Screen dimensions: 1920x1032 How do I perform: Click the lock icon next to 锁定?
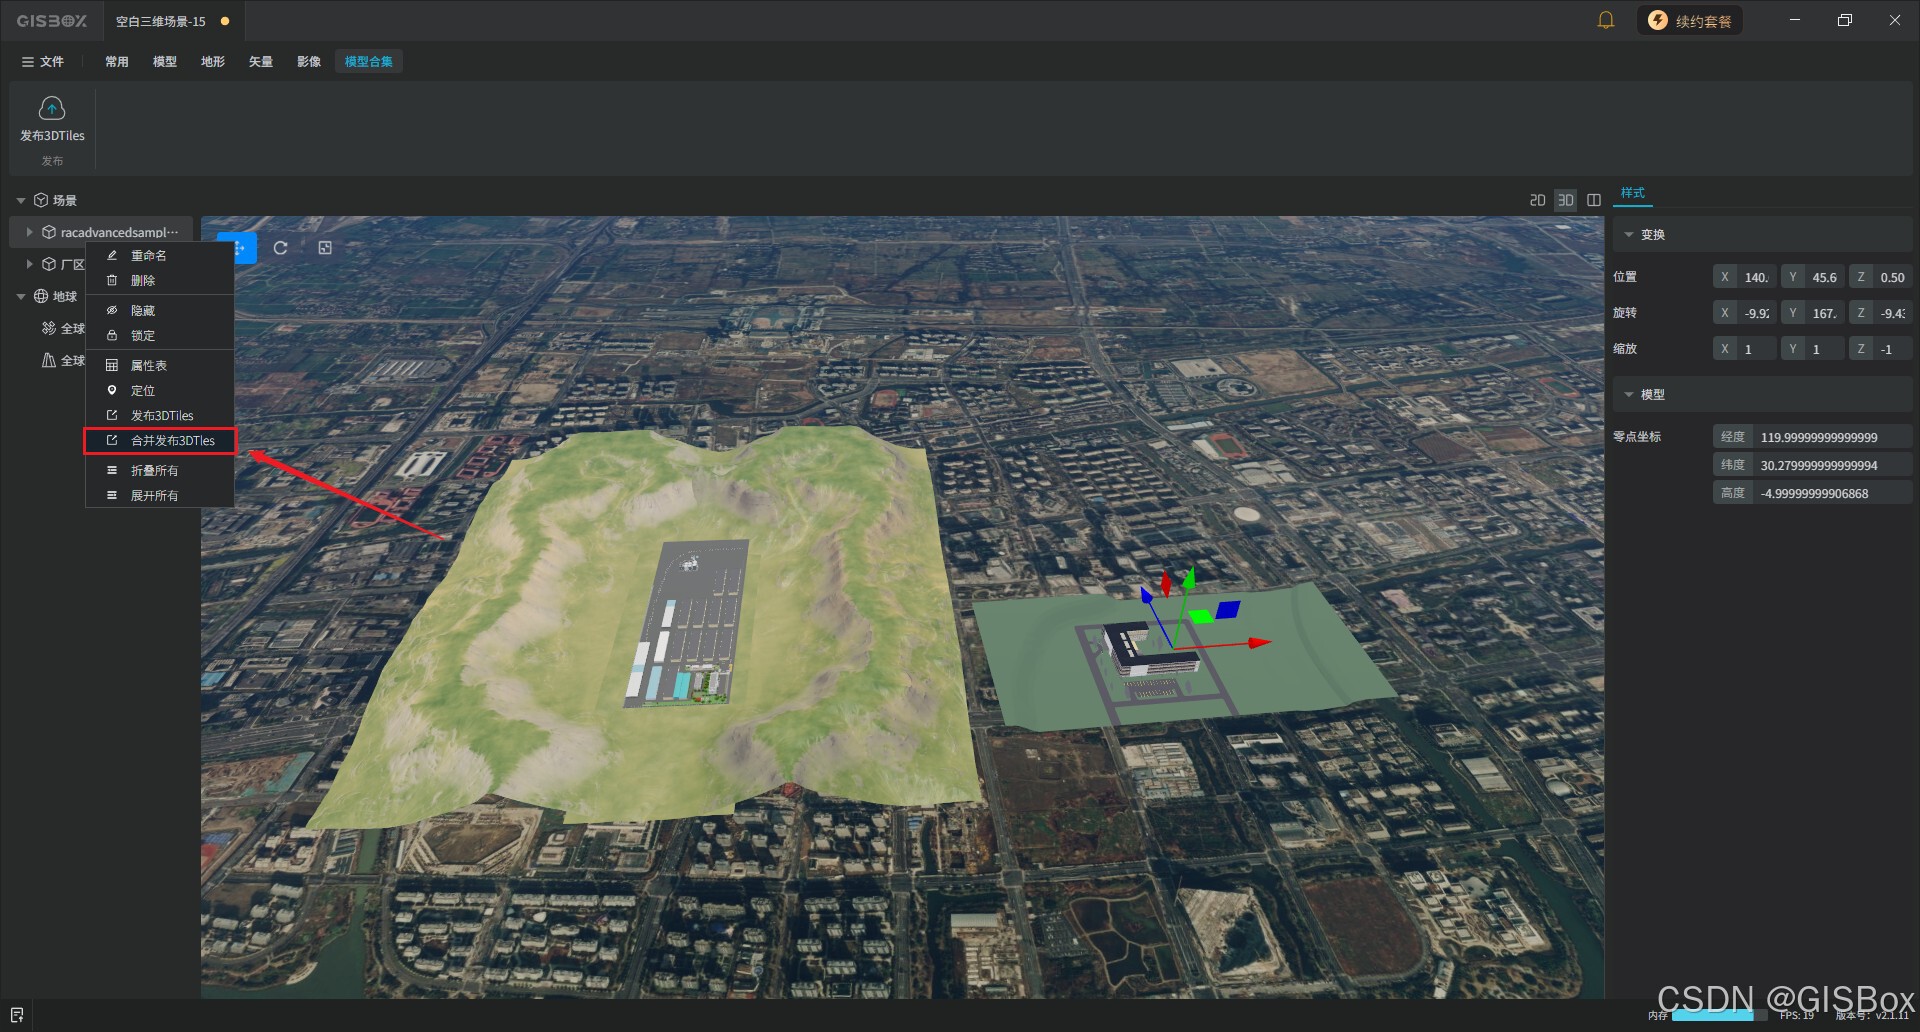[112, 335]
